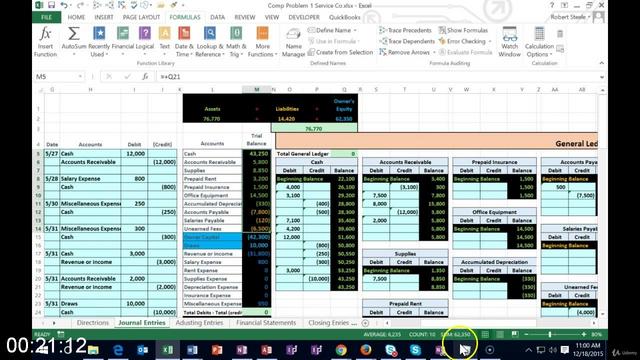640x360 pixels.
Task: Open the Math & Trig dropdown
Action: [x=236, y=42]
